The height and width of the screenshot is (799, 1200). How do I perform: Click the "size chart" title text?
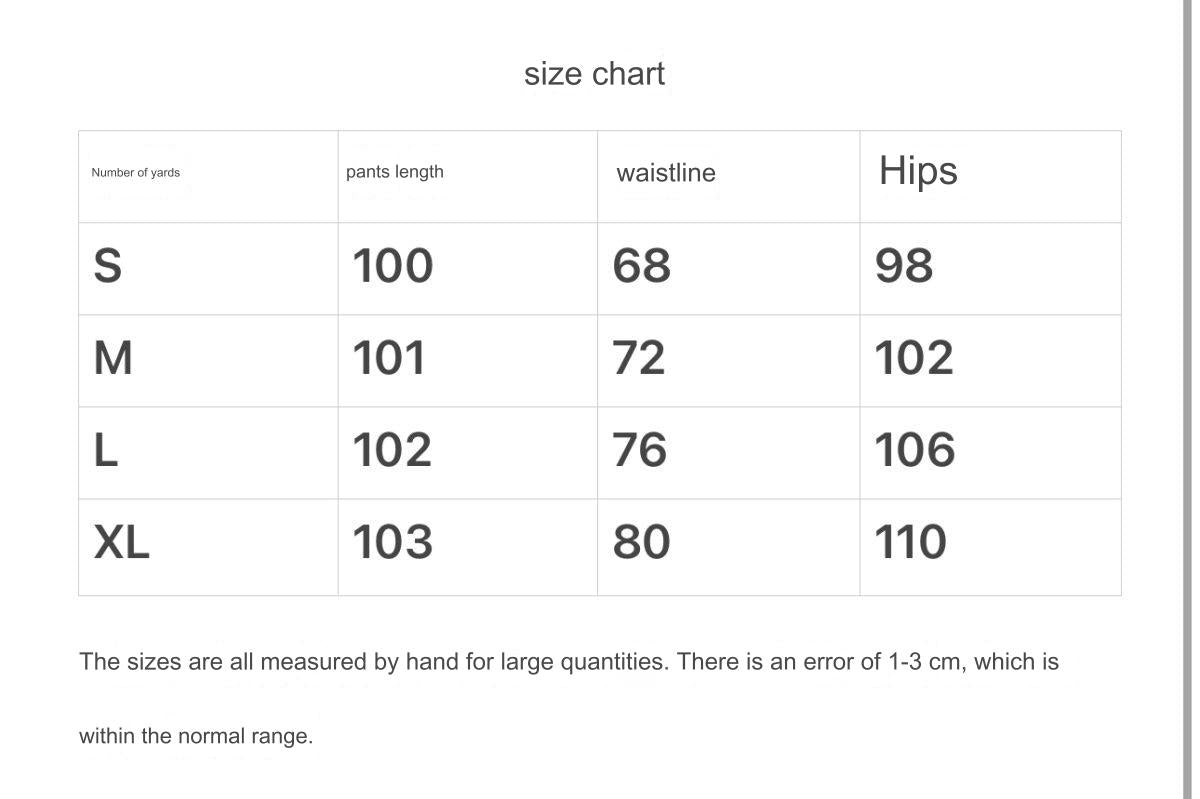tap(594, 74)
